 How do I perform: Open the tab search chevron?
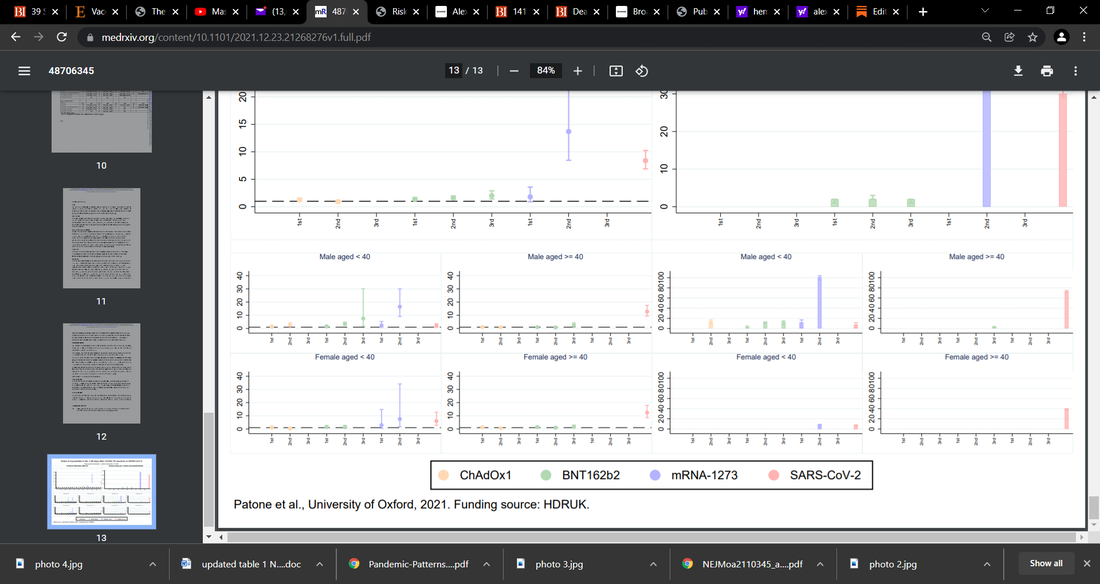985,11
